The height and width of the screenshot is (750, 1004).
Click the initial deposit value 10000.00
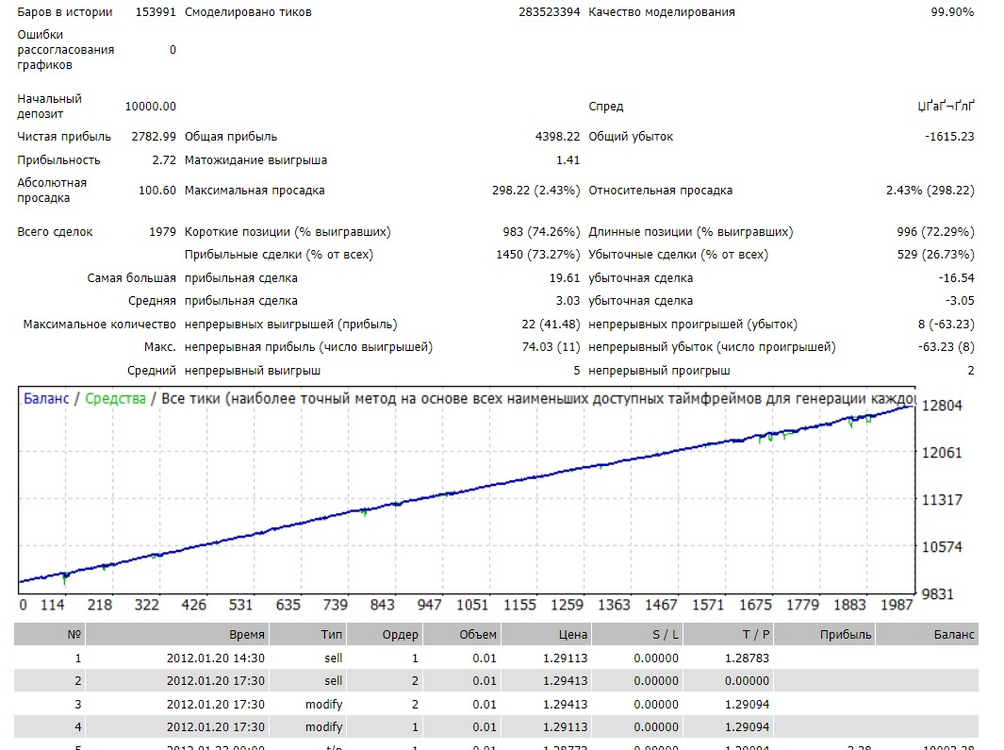pyautogui.click(x=150, y=106)
